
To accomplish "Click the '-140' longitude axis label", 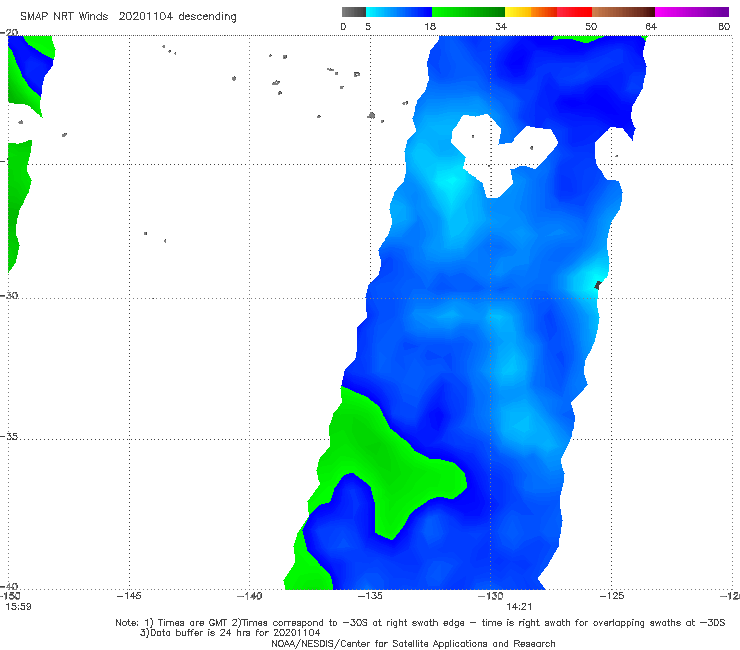I will click(249, 596).
